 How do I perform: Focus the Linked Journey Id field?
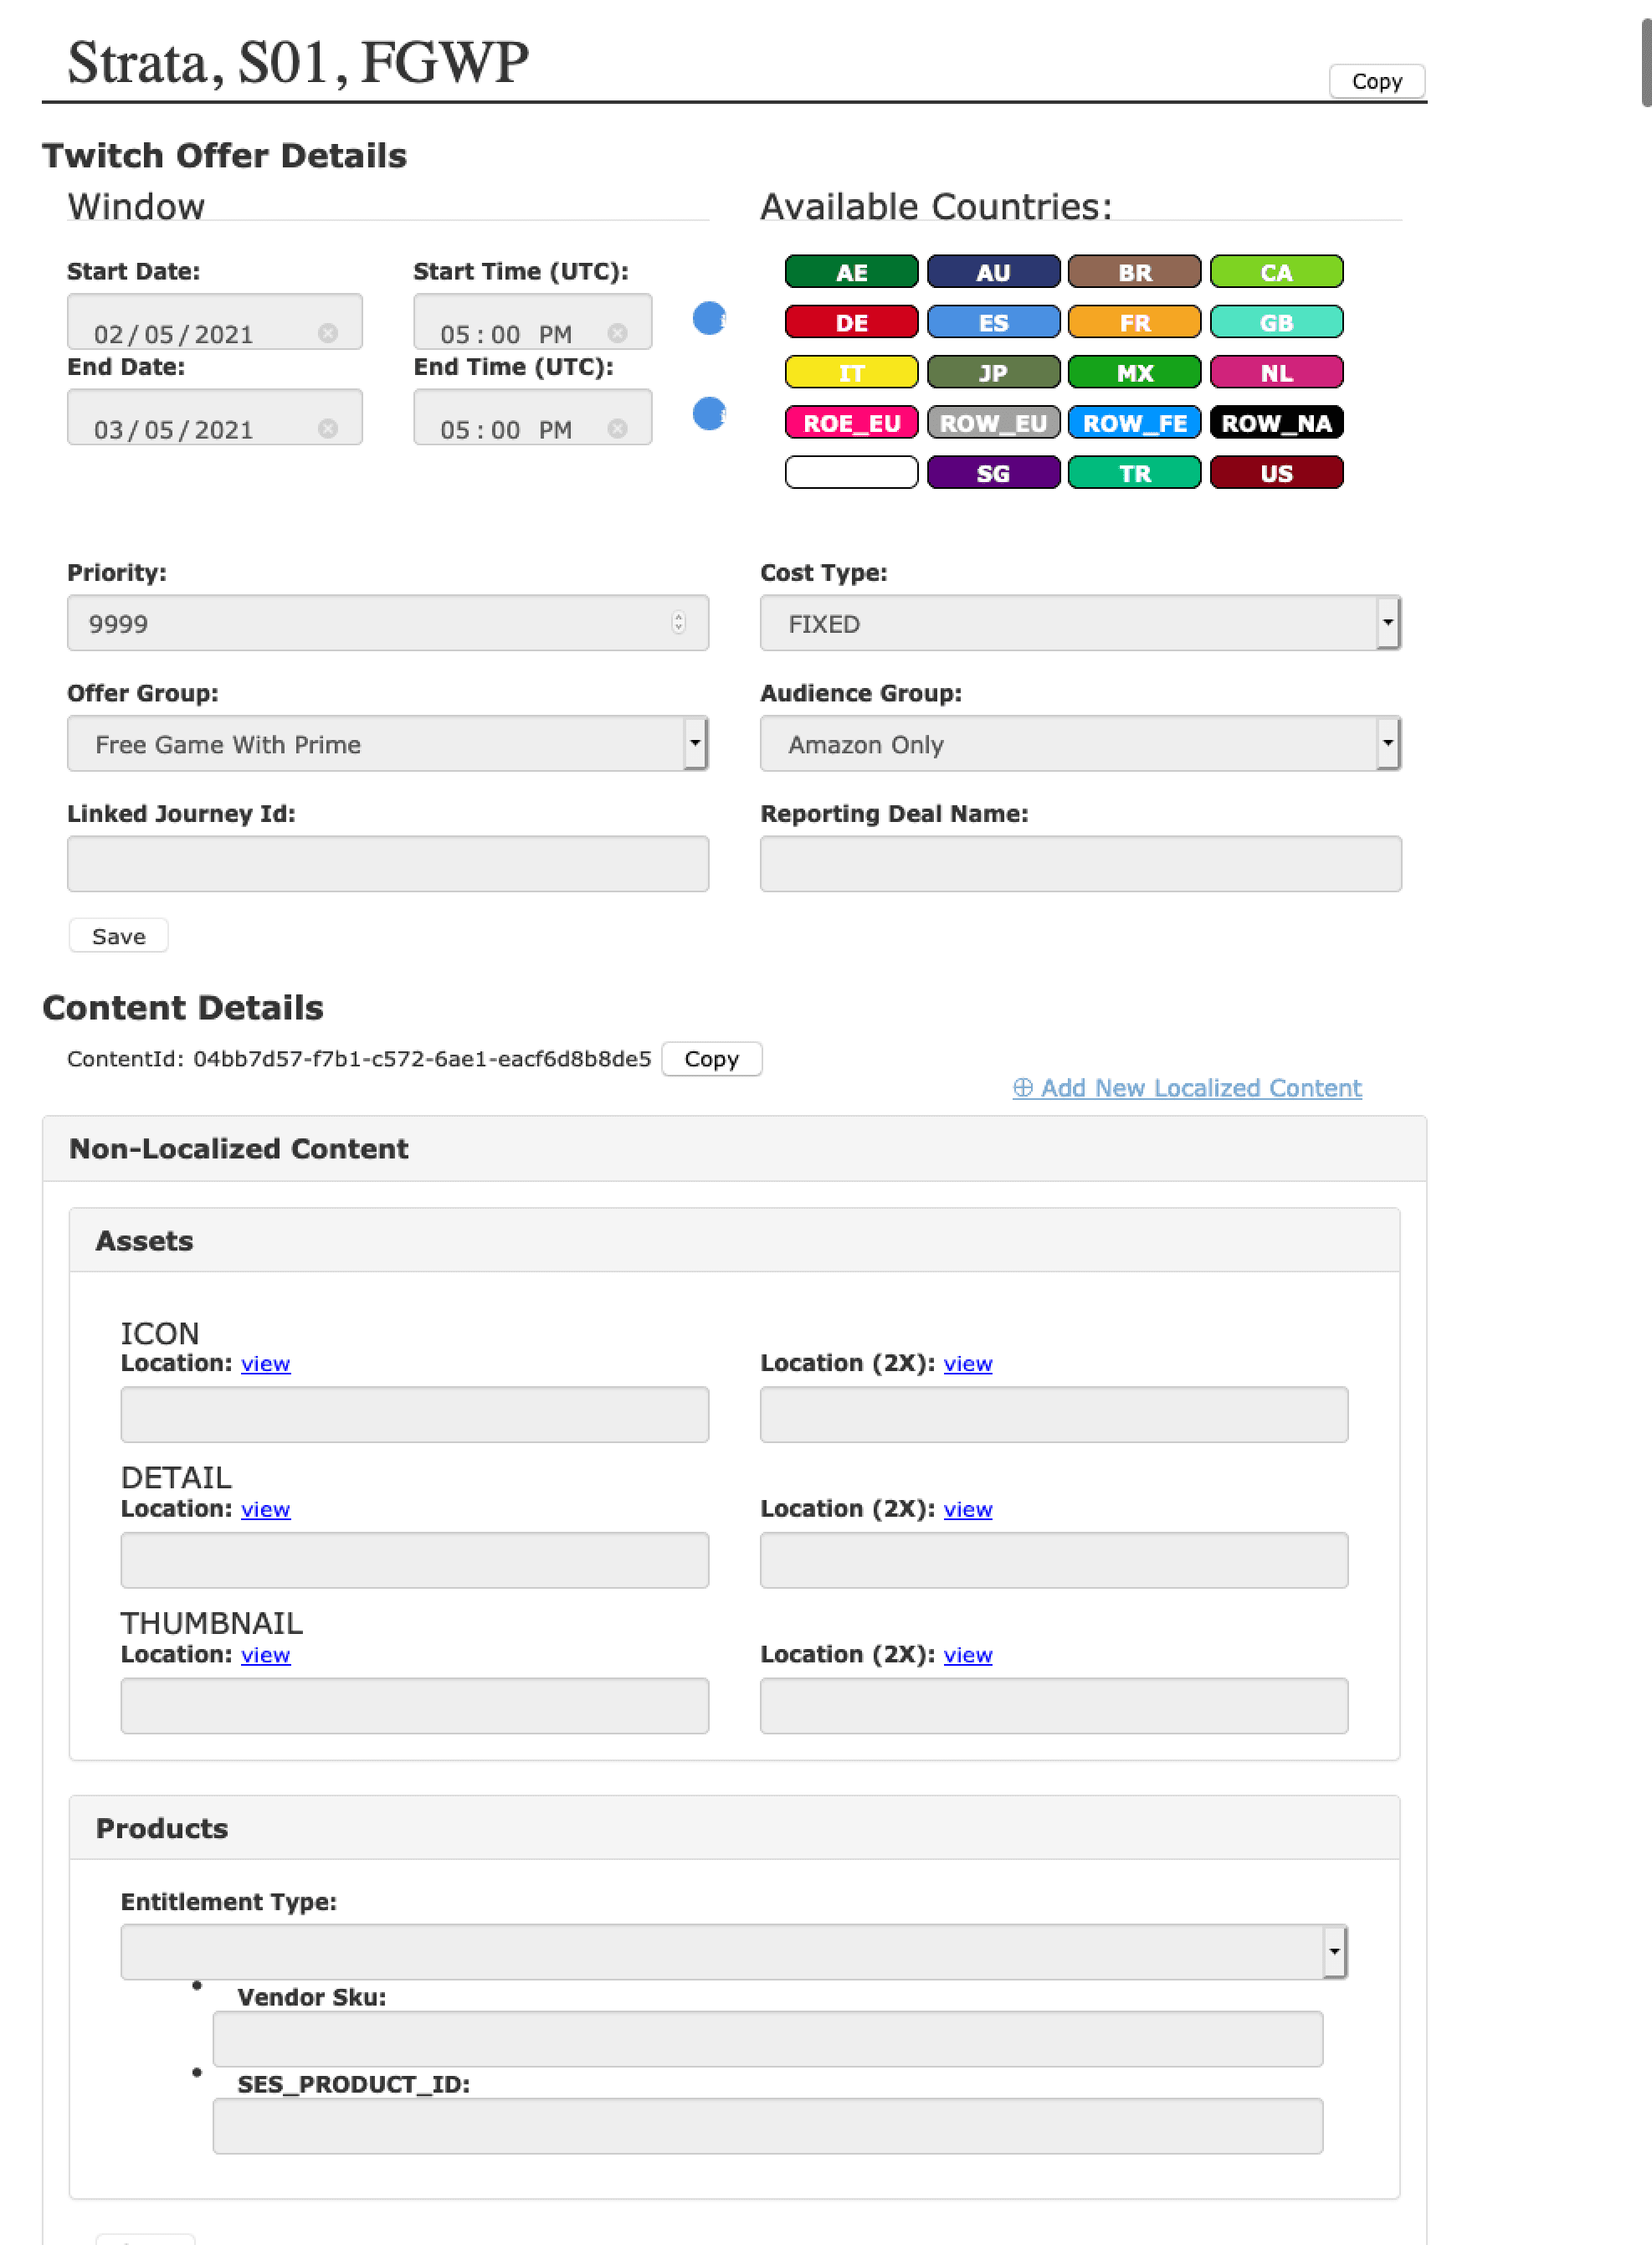tap(388, 863)
